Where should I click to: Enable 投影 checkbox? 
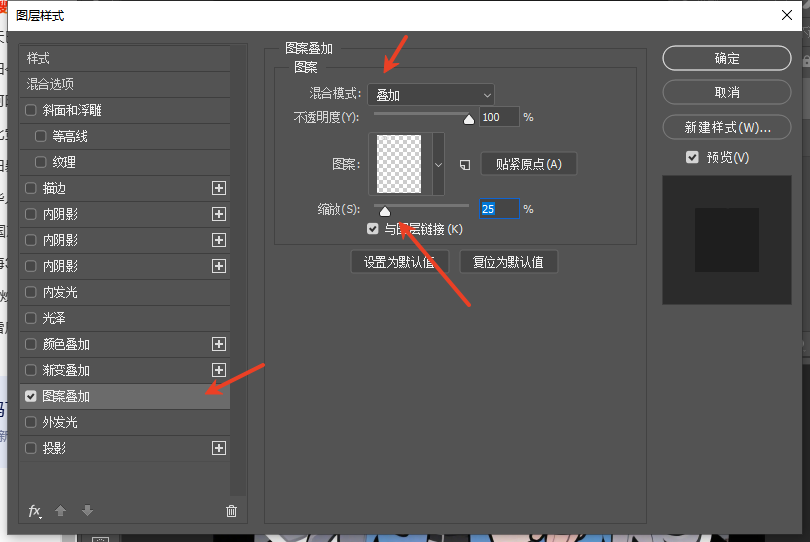coord(30,448)
